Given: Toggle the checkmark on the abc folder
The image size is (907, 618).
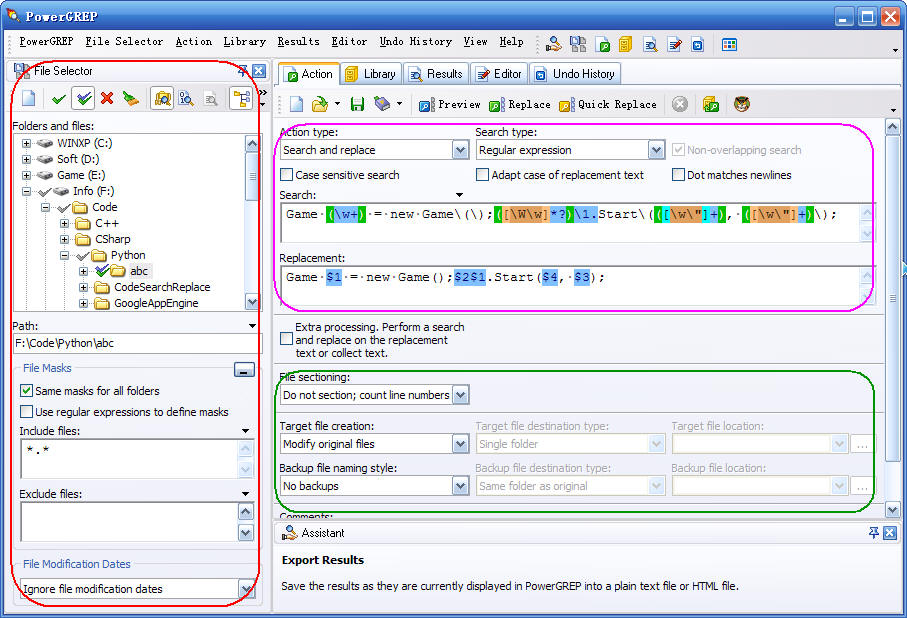Looking at the screenshot, I should 102,270.
